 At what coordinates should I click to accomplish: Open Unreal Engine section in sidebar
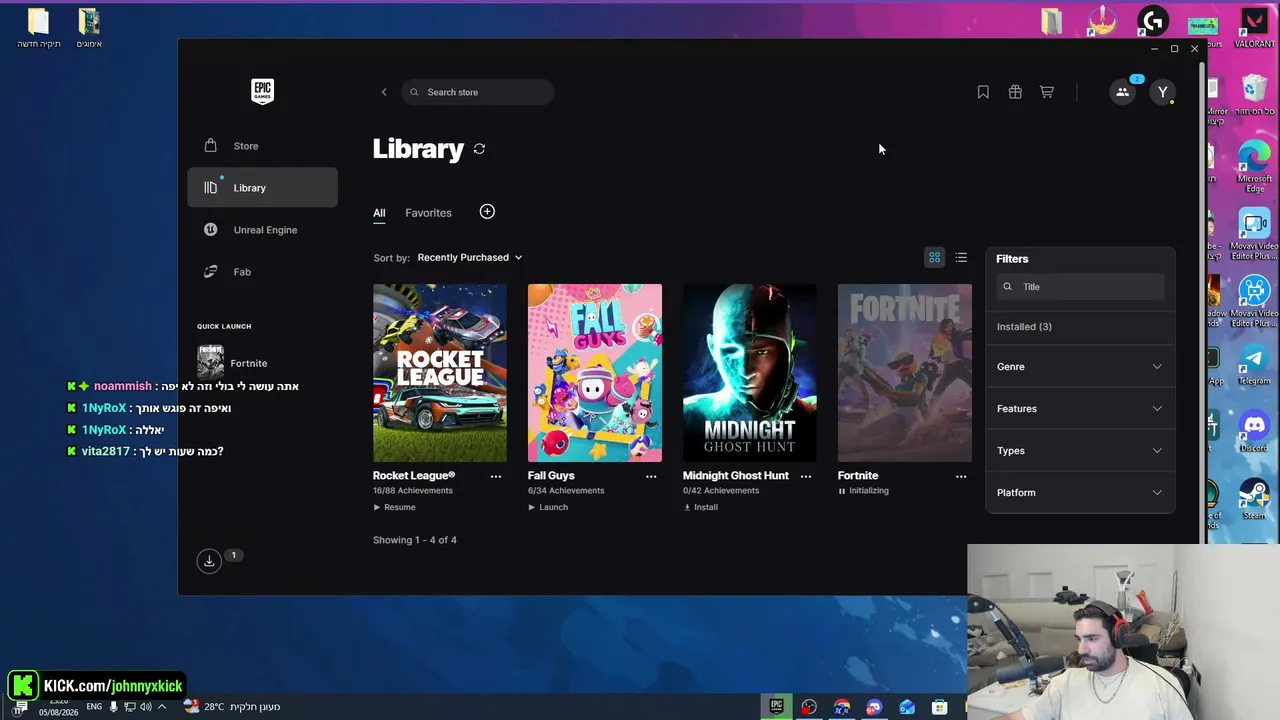pos(262,230)
